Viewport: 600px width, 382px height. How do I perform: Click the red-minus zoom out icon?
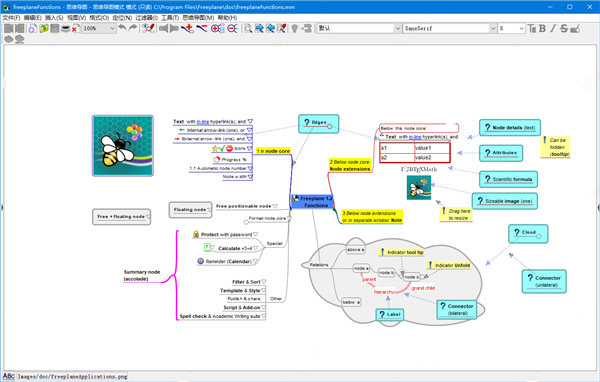pyautogui.click(x=232, y=28)
